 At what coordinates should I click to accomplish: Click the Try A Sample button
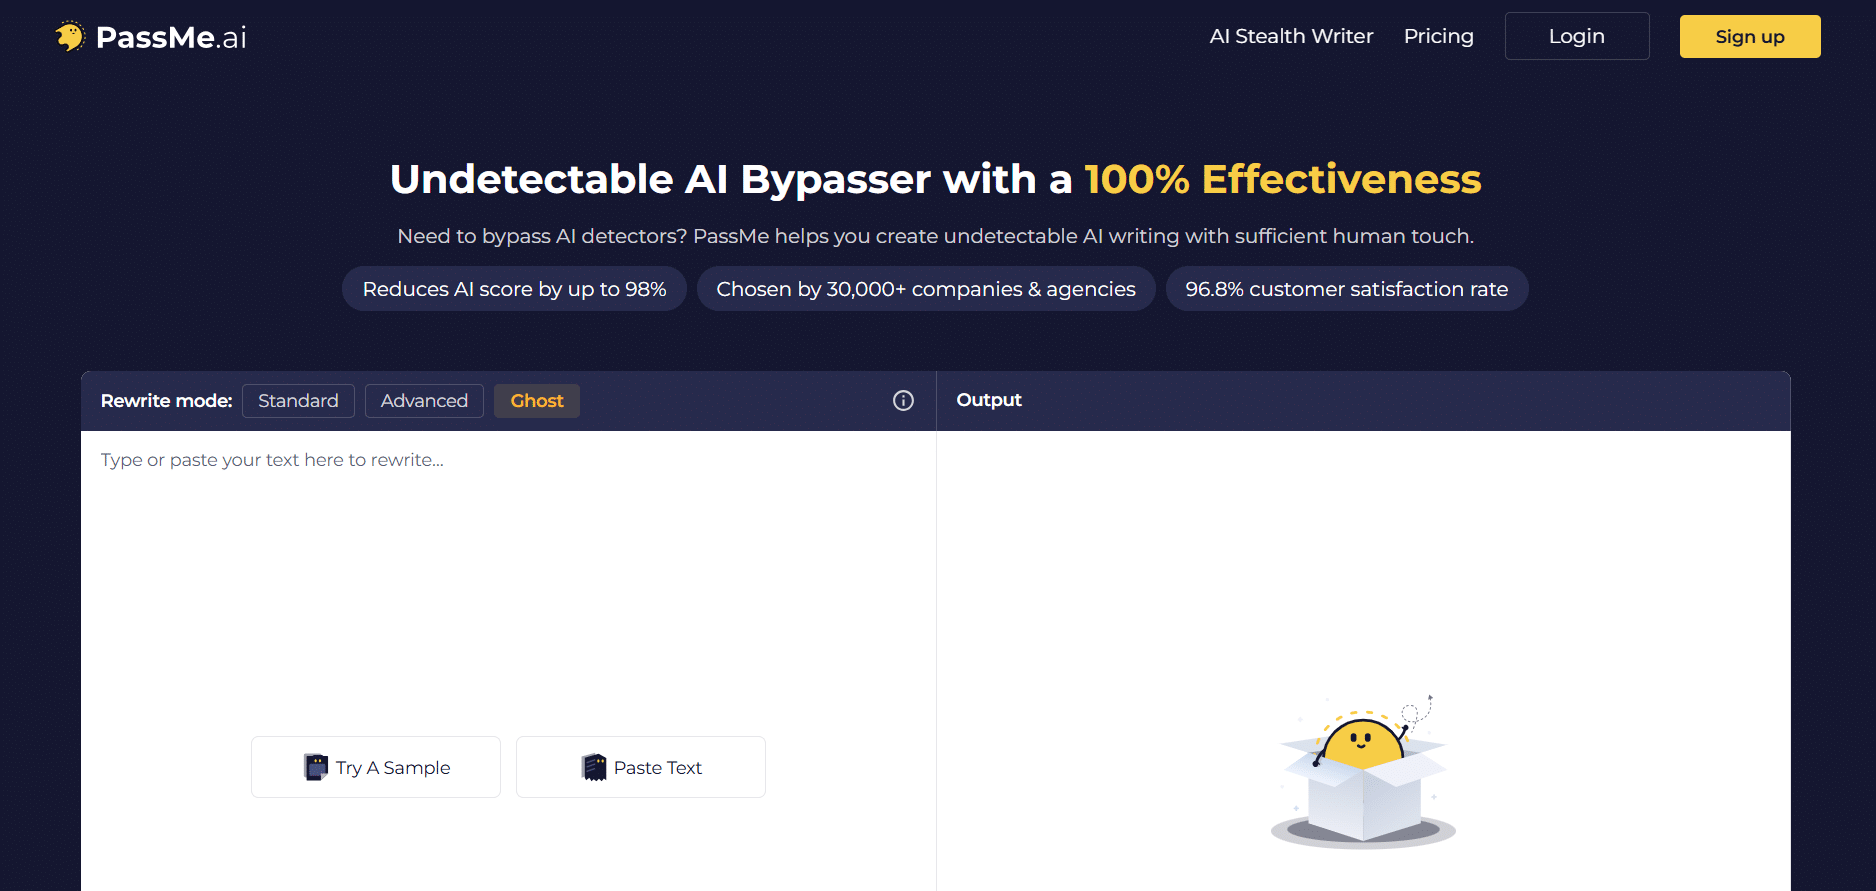click(x=376, y=767)
